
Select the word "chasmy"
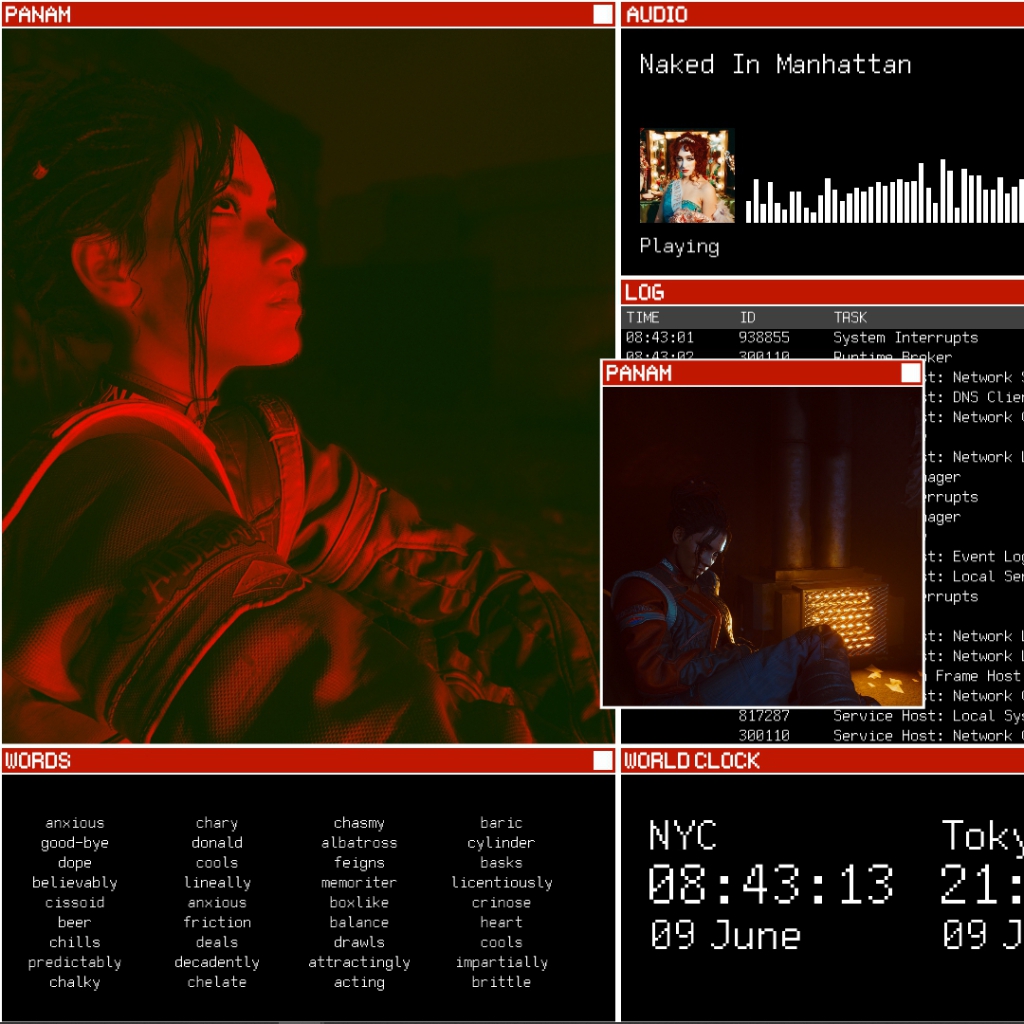click(359, 824)
